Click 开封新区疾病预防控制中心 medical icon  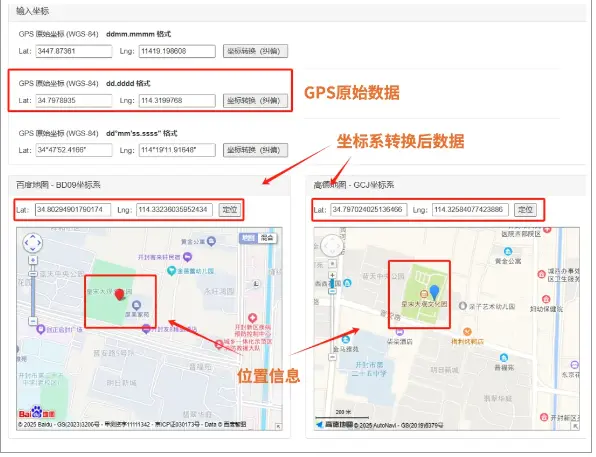point(252,318)
